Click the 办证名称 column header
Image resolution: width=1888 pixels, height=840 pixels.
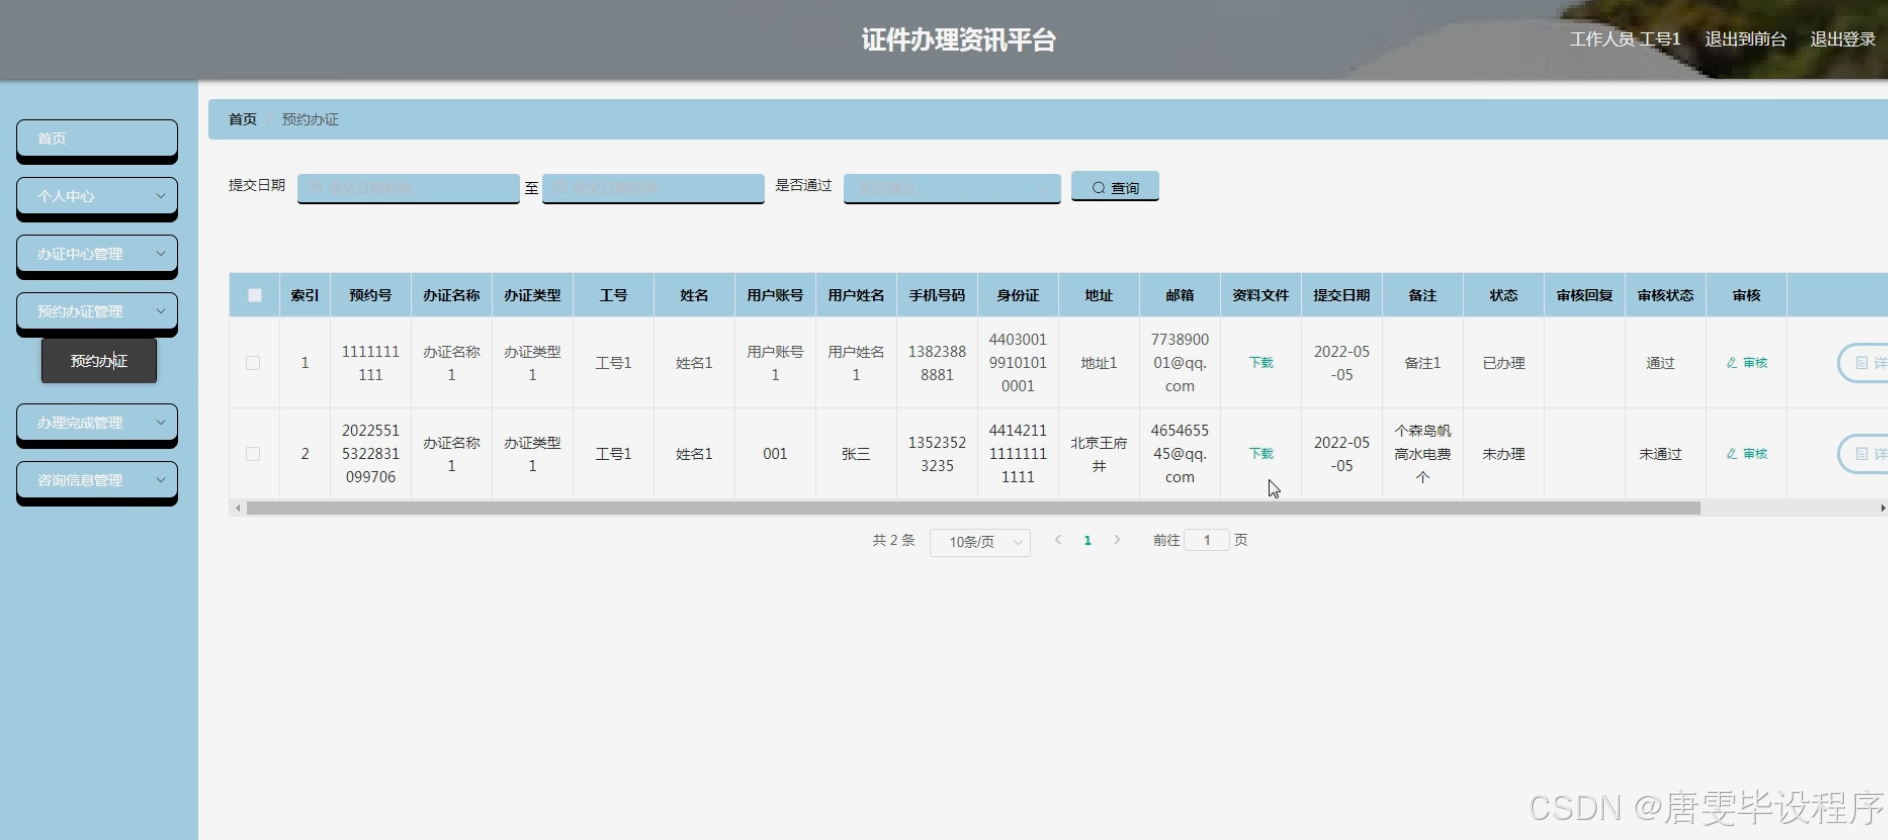[452, 295]
